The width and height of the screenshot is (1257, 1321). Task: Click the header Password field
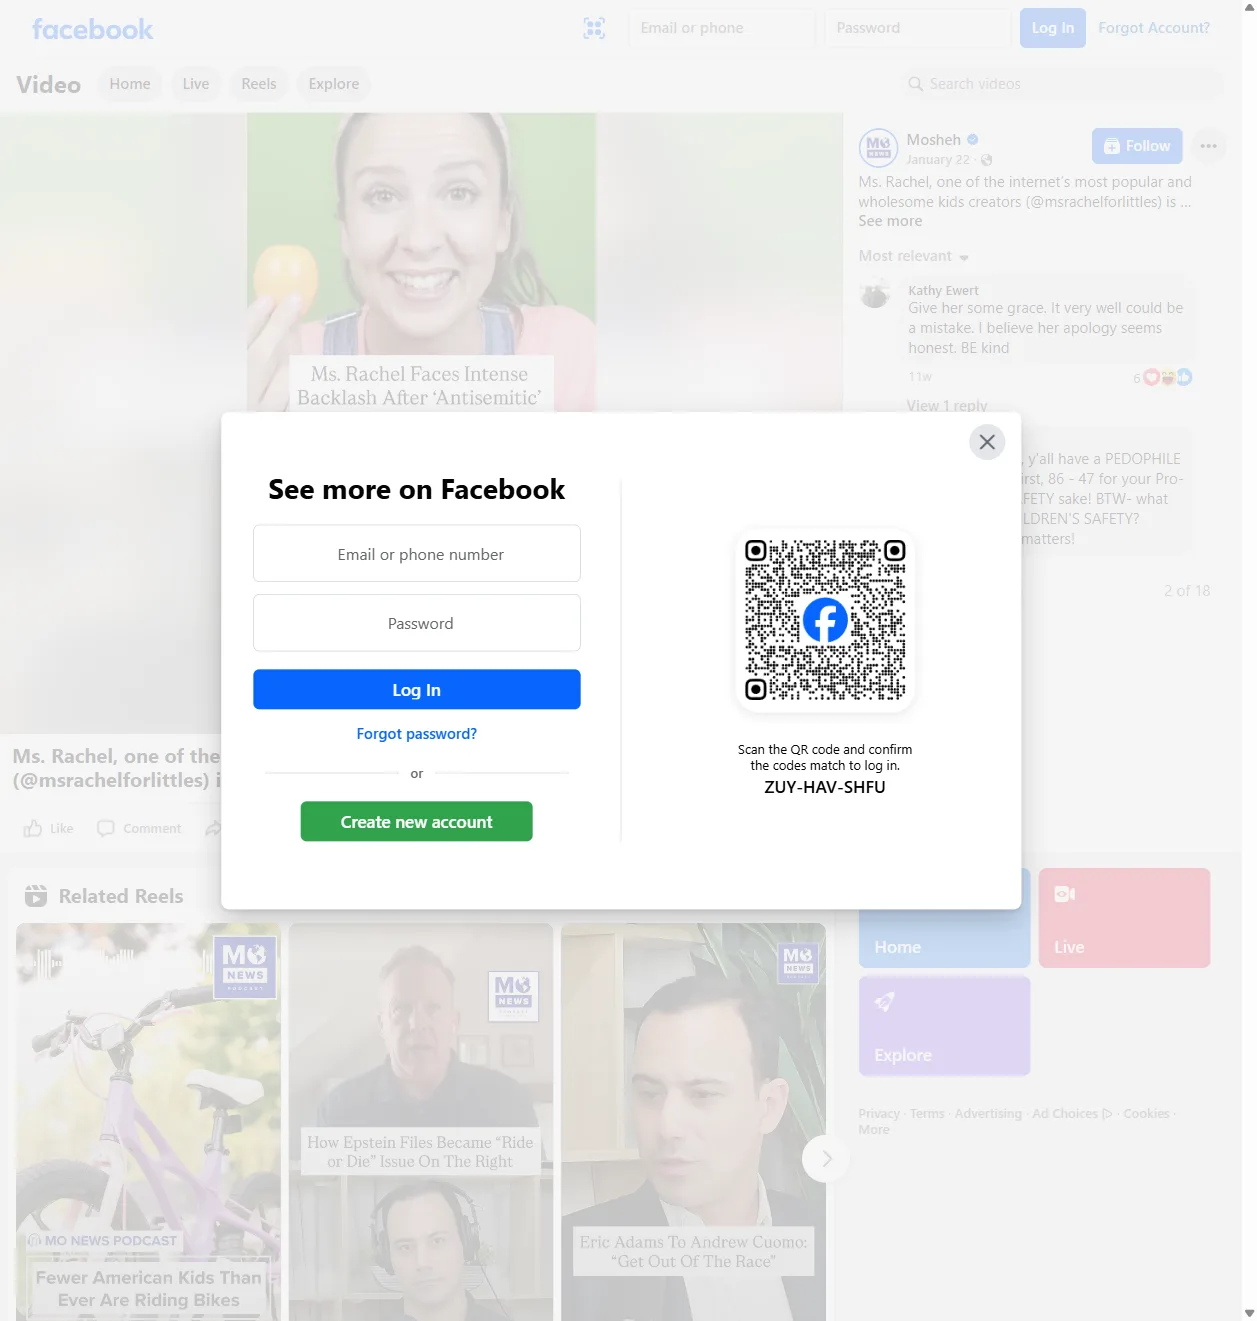(917, 28)
